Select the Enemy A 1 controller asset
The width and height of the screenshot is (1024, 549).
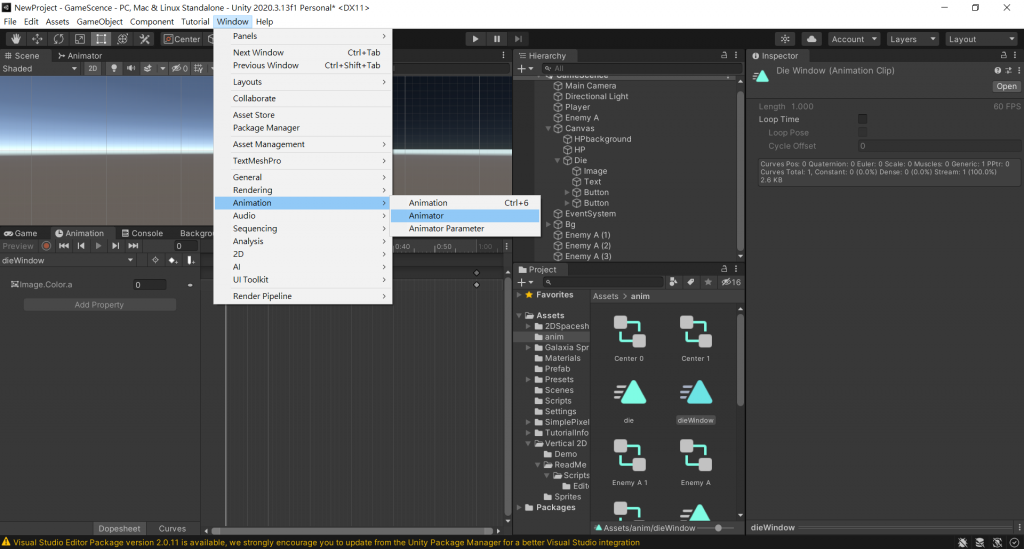click(x=630, y=462)
